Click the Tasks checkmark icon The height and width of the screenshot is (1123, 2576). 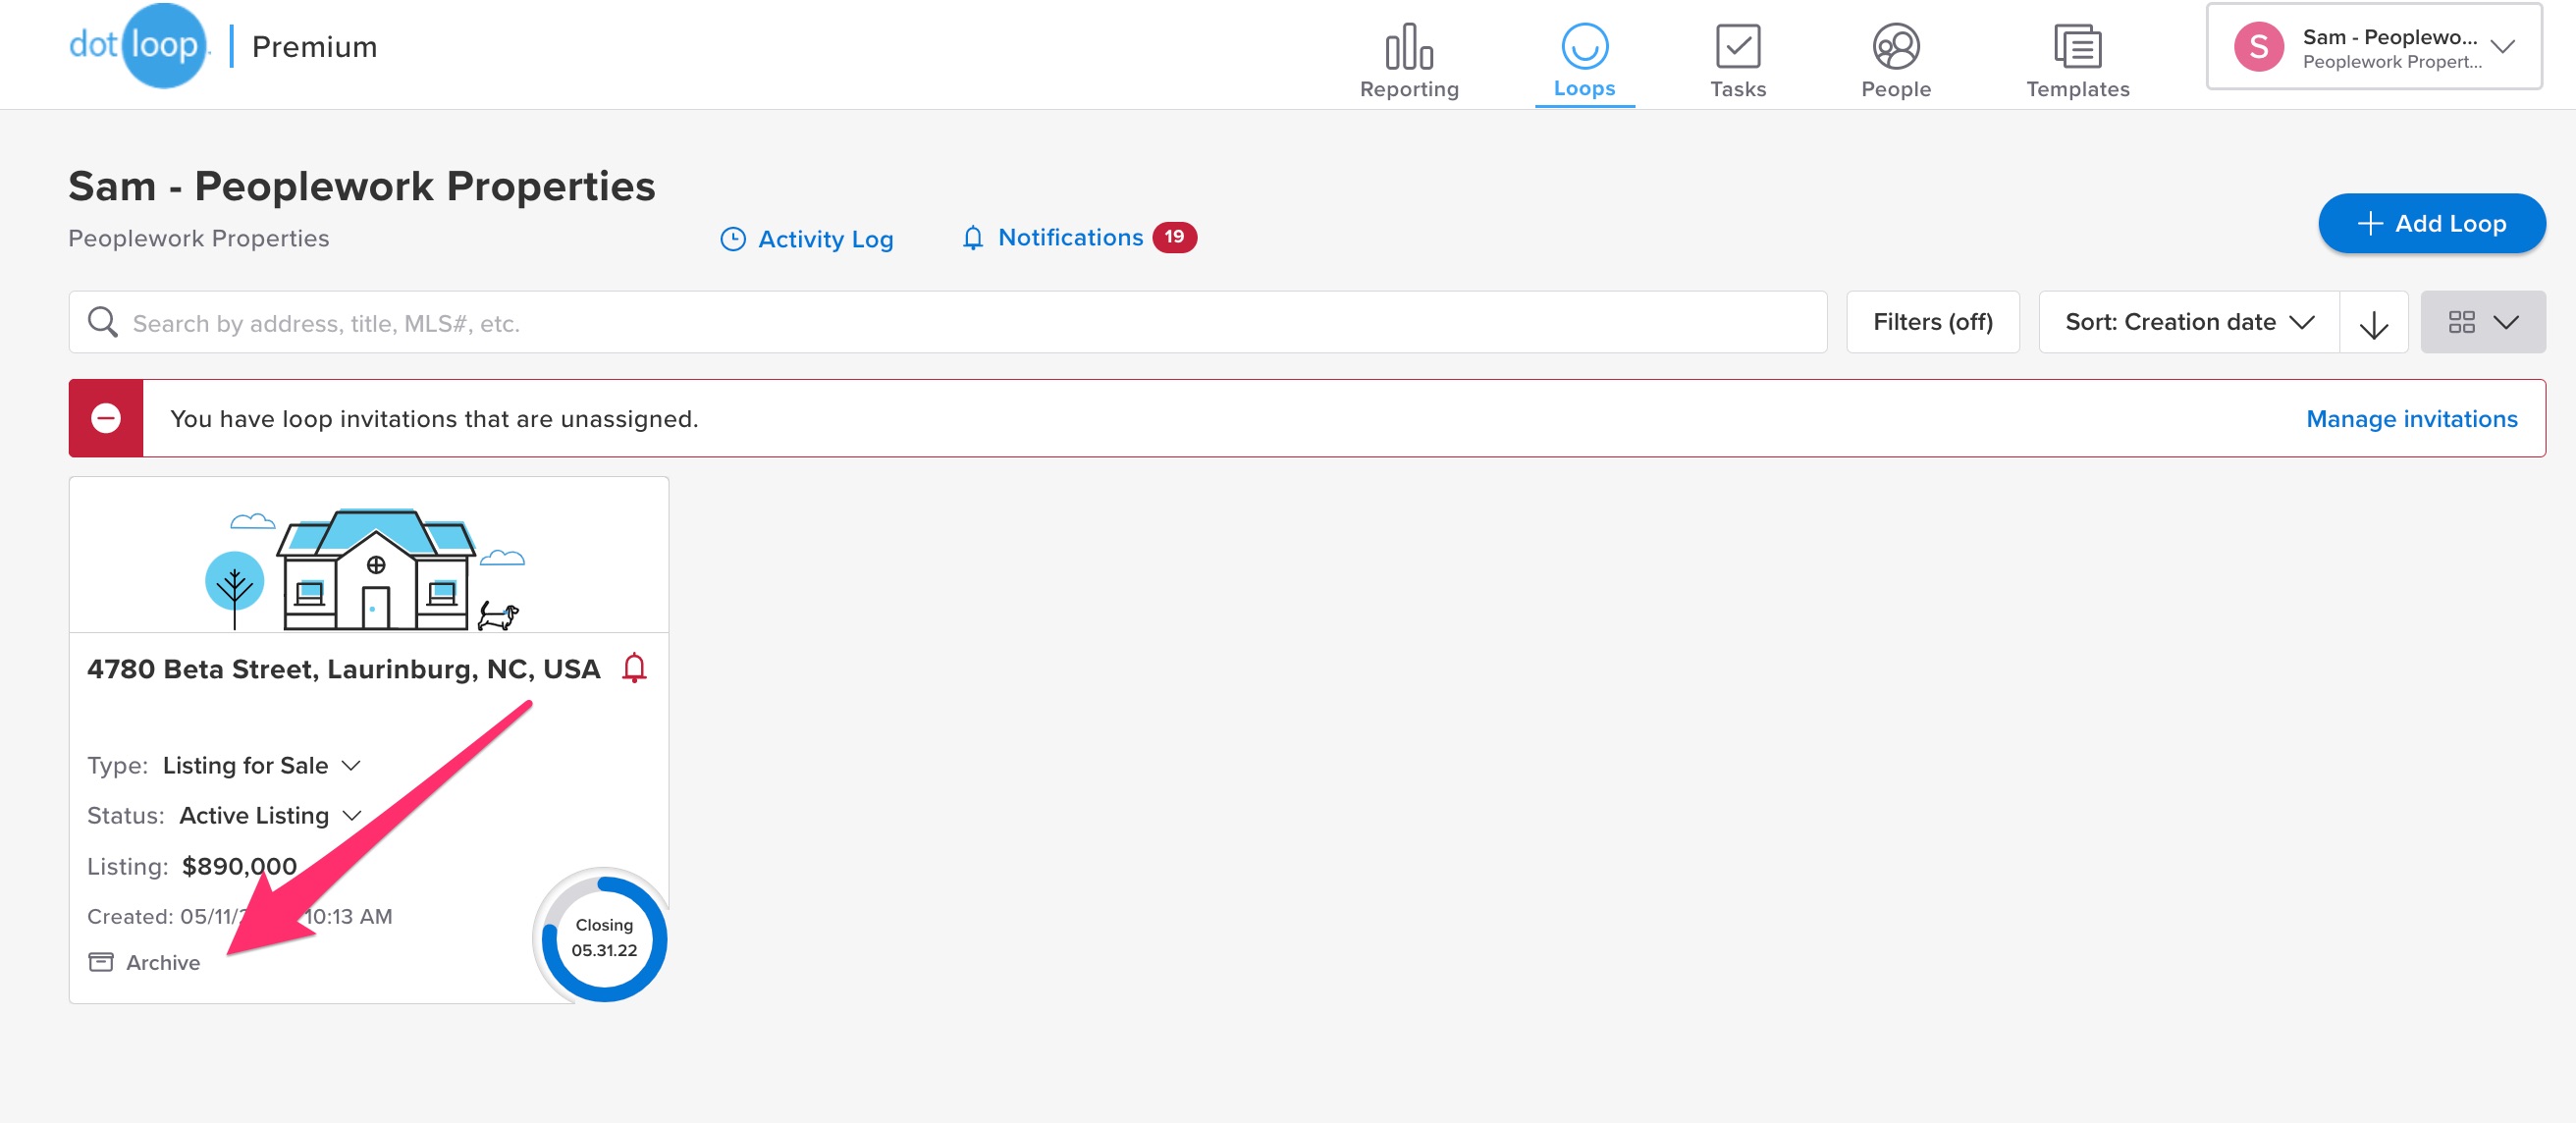pos(1737,47)
